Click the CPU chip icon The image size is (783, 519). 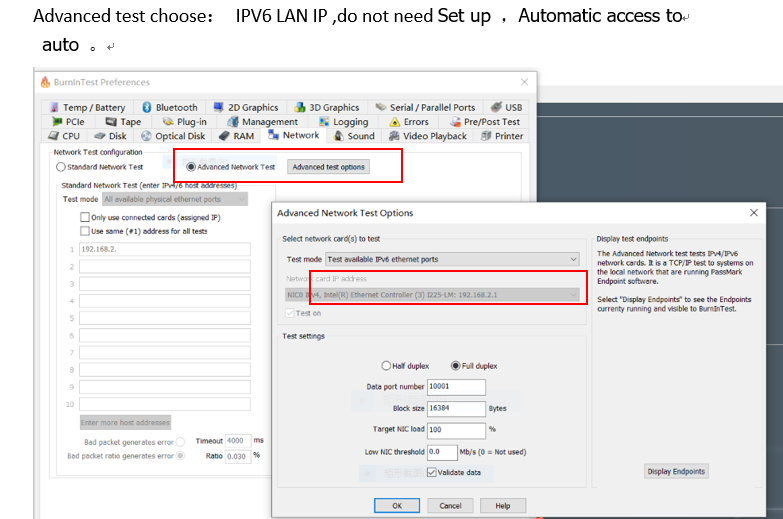pos(53,135)
